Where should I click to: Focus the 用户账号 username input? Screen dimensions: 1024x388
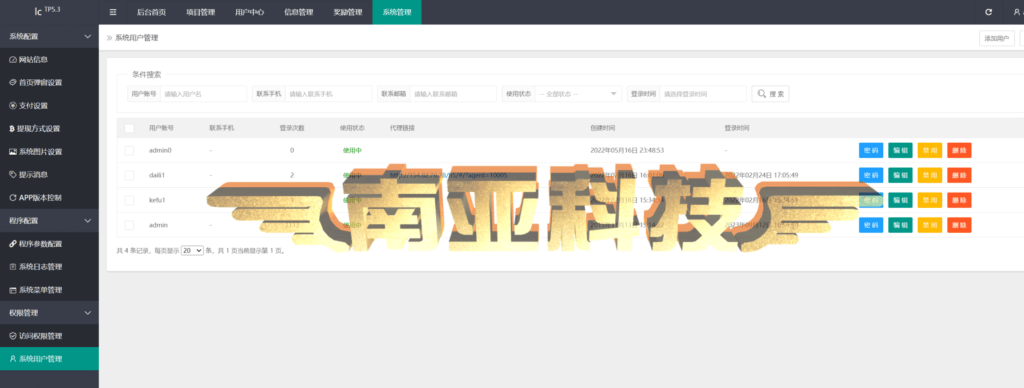click(204, 94)
